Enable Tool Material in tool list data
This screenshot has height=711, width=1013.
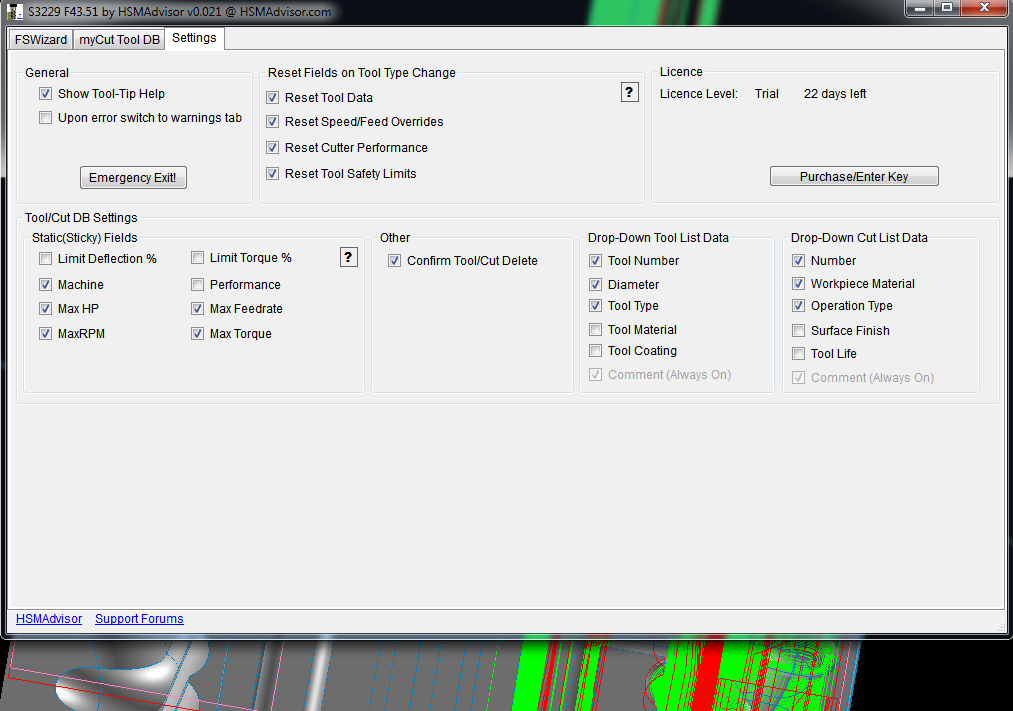(596, 330)
